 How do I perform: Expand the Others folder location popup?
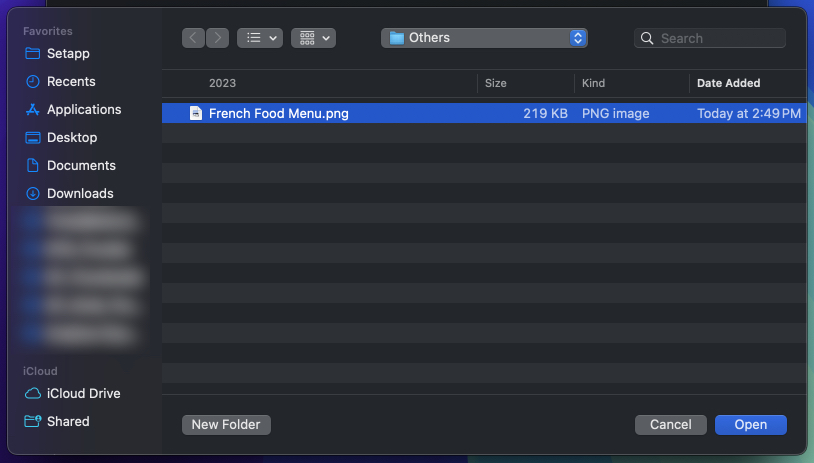click(x=484, y=38)
